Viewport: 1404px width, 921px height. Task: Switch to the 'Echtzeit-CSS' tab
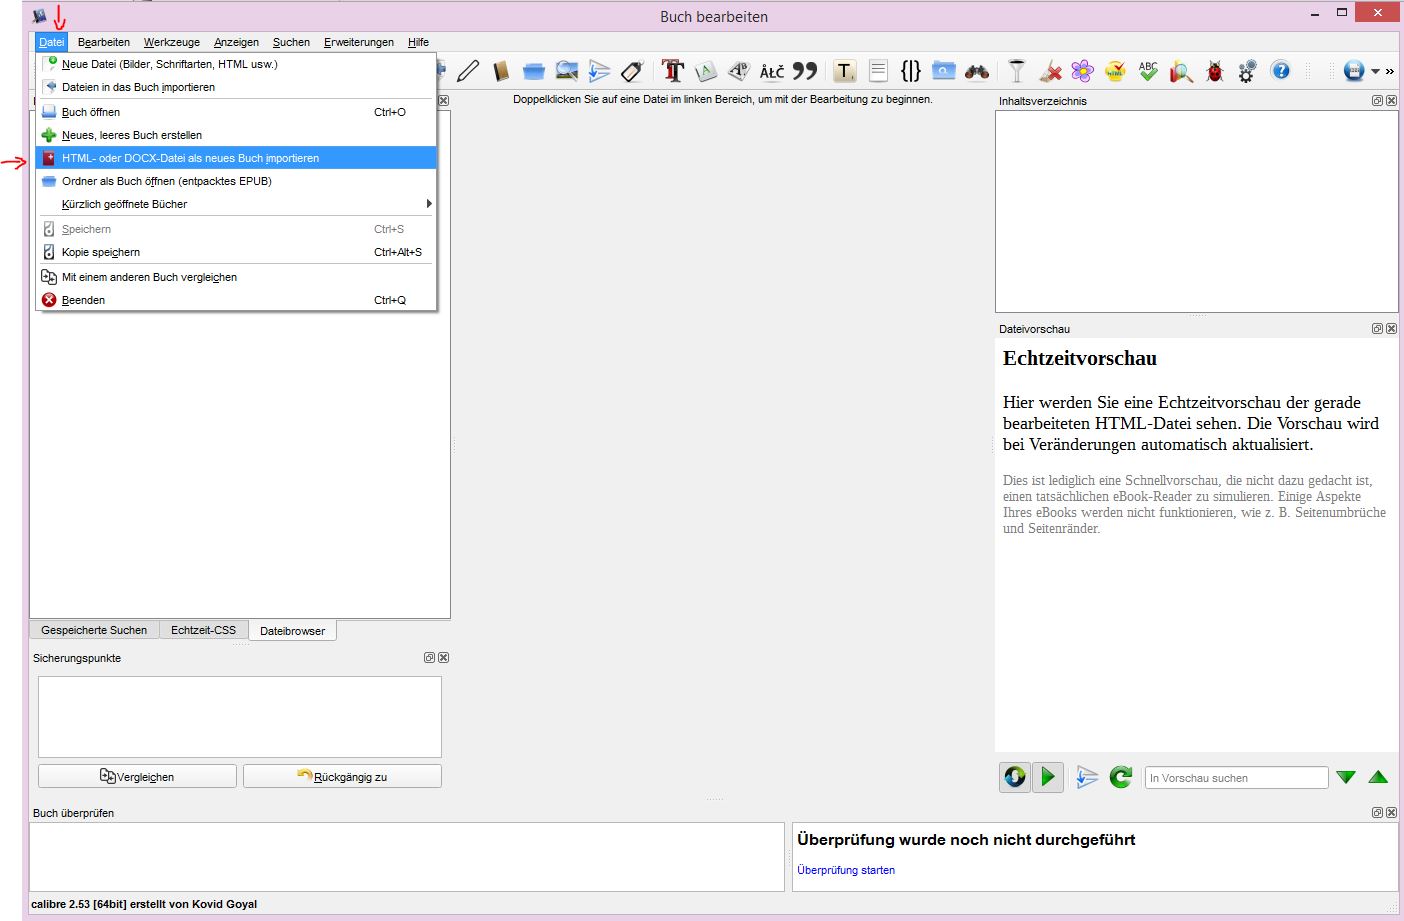pyautogui.click(x=203, y=630)
